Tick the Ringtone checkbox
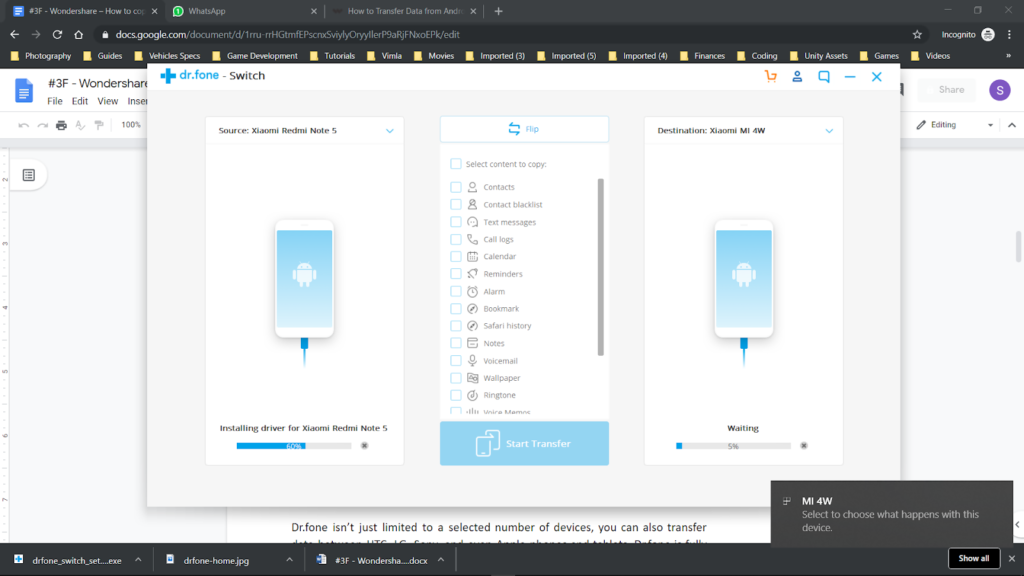The image size is (1024, 576). click(x=456, y=395)
